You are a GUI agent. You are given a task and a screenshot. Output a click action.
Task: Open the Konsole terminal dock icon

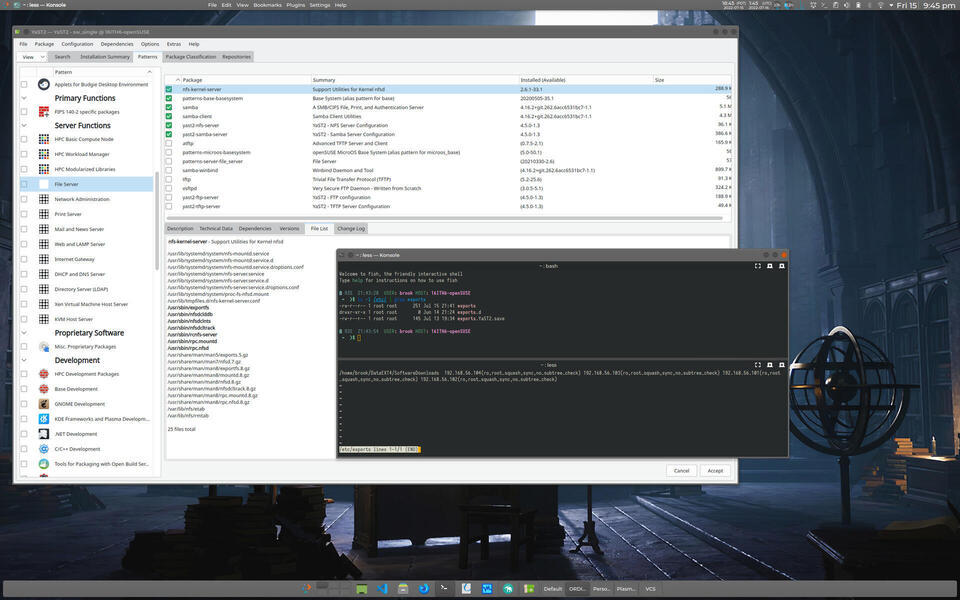click(x=444, y=588)
